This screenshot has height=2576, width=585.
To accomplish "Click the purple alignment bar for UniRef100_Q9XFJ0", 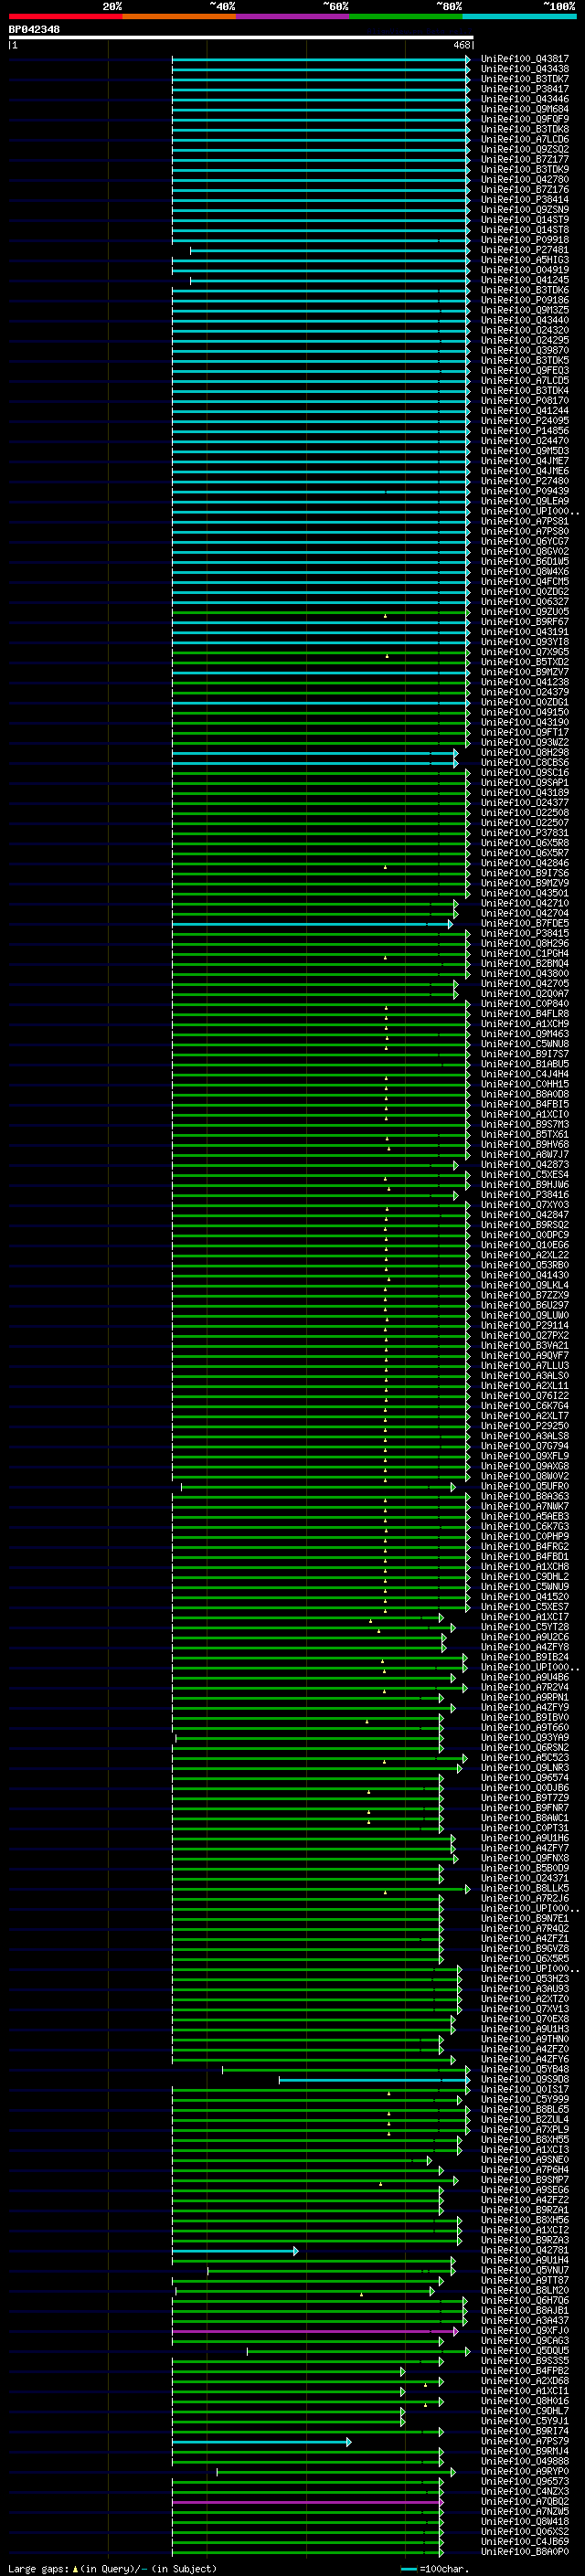I will pyautogui.click(x=315, y=2331).
